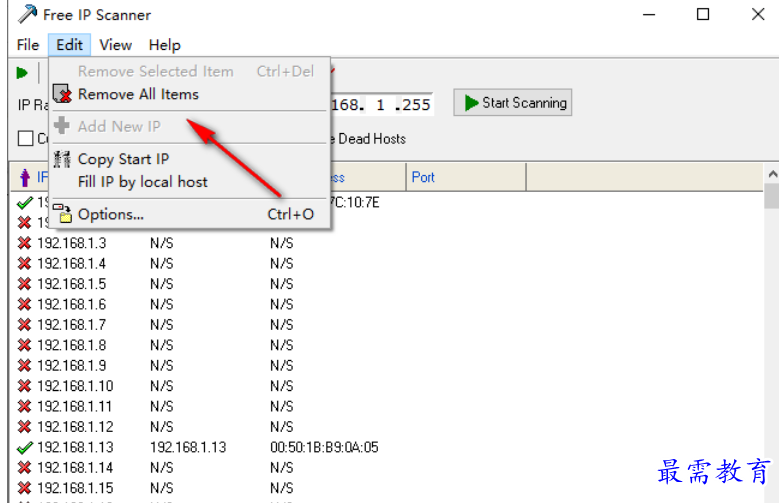Maximize the Free IP Scanner window

tap(702, 14)
